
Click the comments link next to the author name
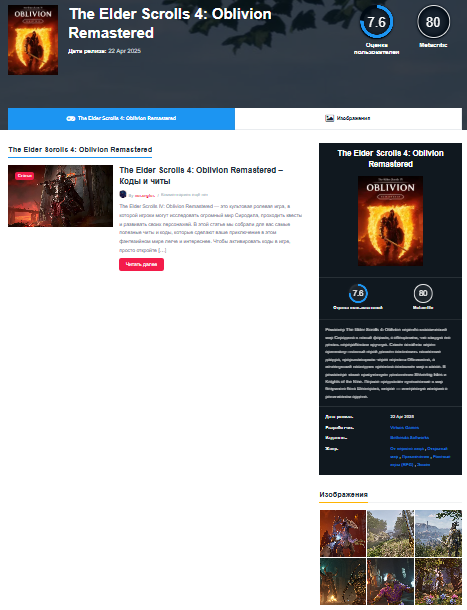click(x=184, y=195)
